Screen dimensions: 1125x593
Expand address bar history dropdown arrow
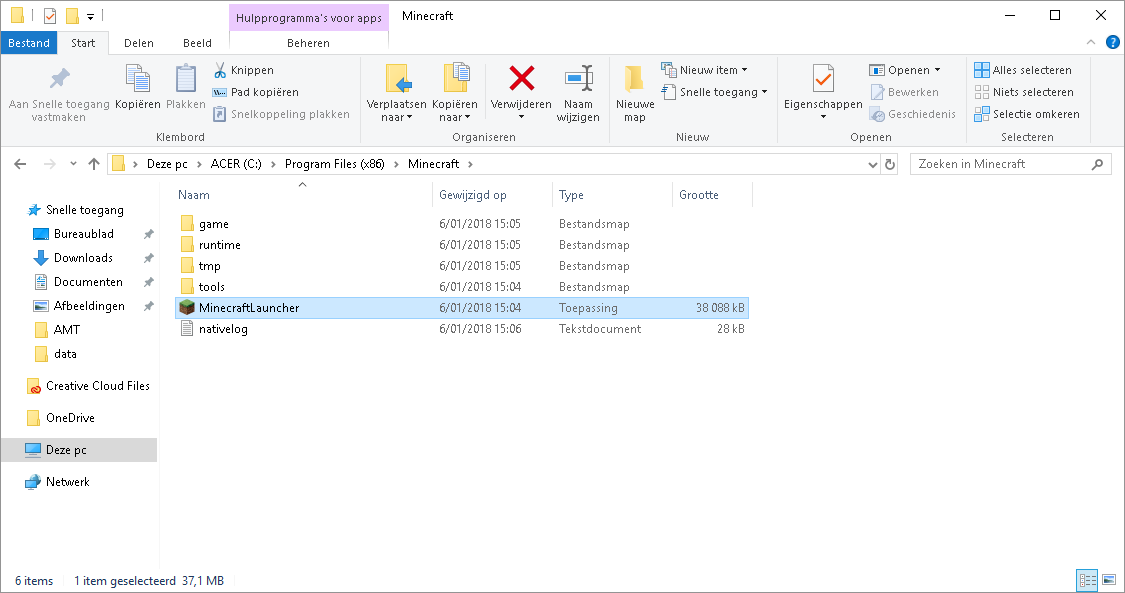(872, 164)
